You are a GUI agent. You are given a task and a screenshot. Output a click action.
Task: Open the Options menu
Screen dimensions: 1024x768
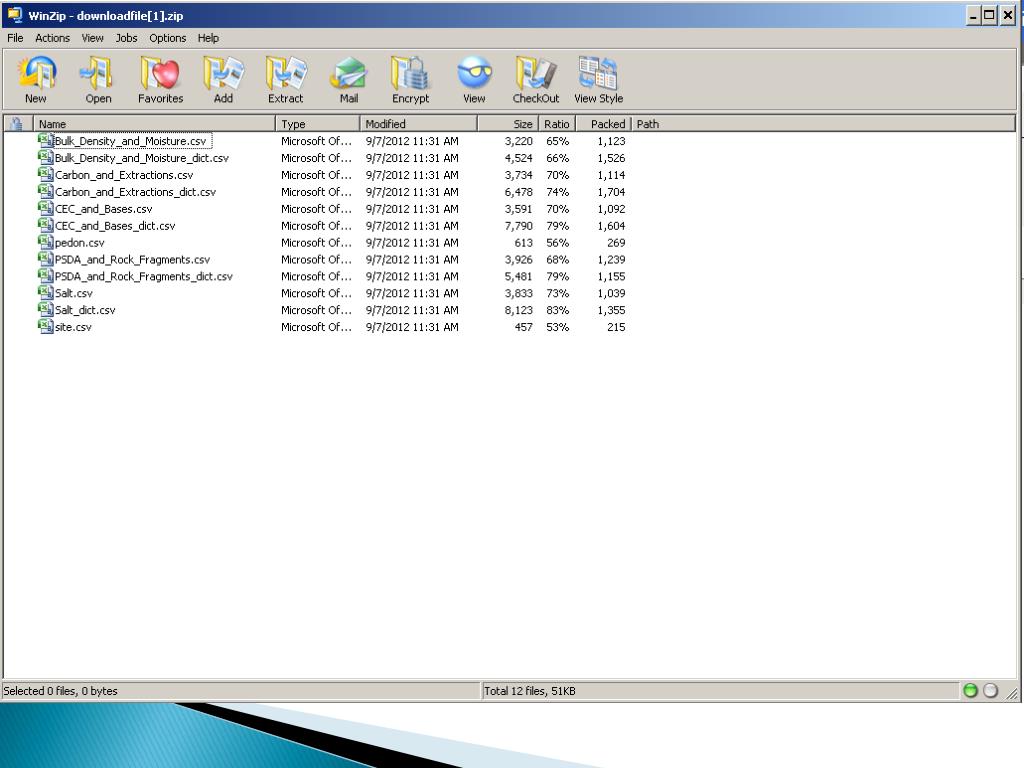(x=167, y=38)
